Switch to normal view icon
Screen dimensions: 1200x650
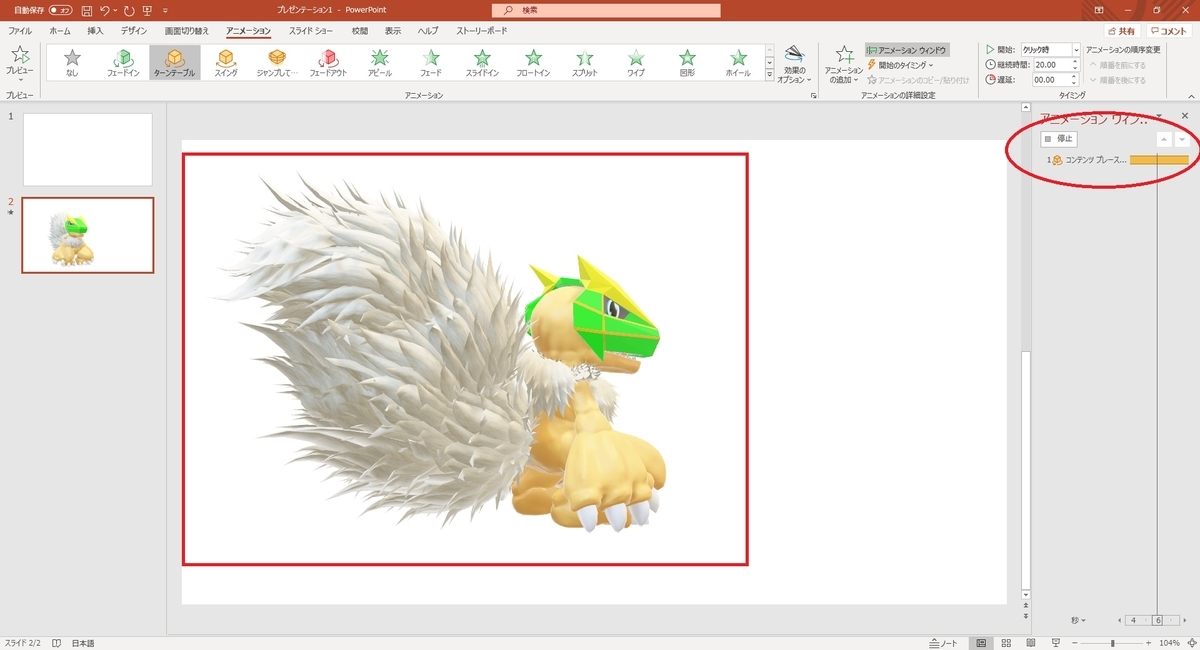click(x=982, y=643)
